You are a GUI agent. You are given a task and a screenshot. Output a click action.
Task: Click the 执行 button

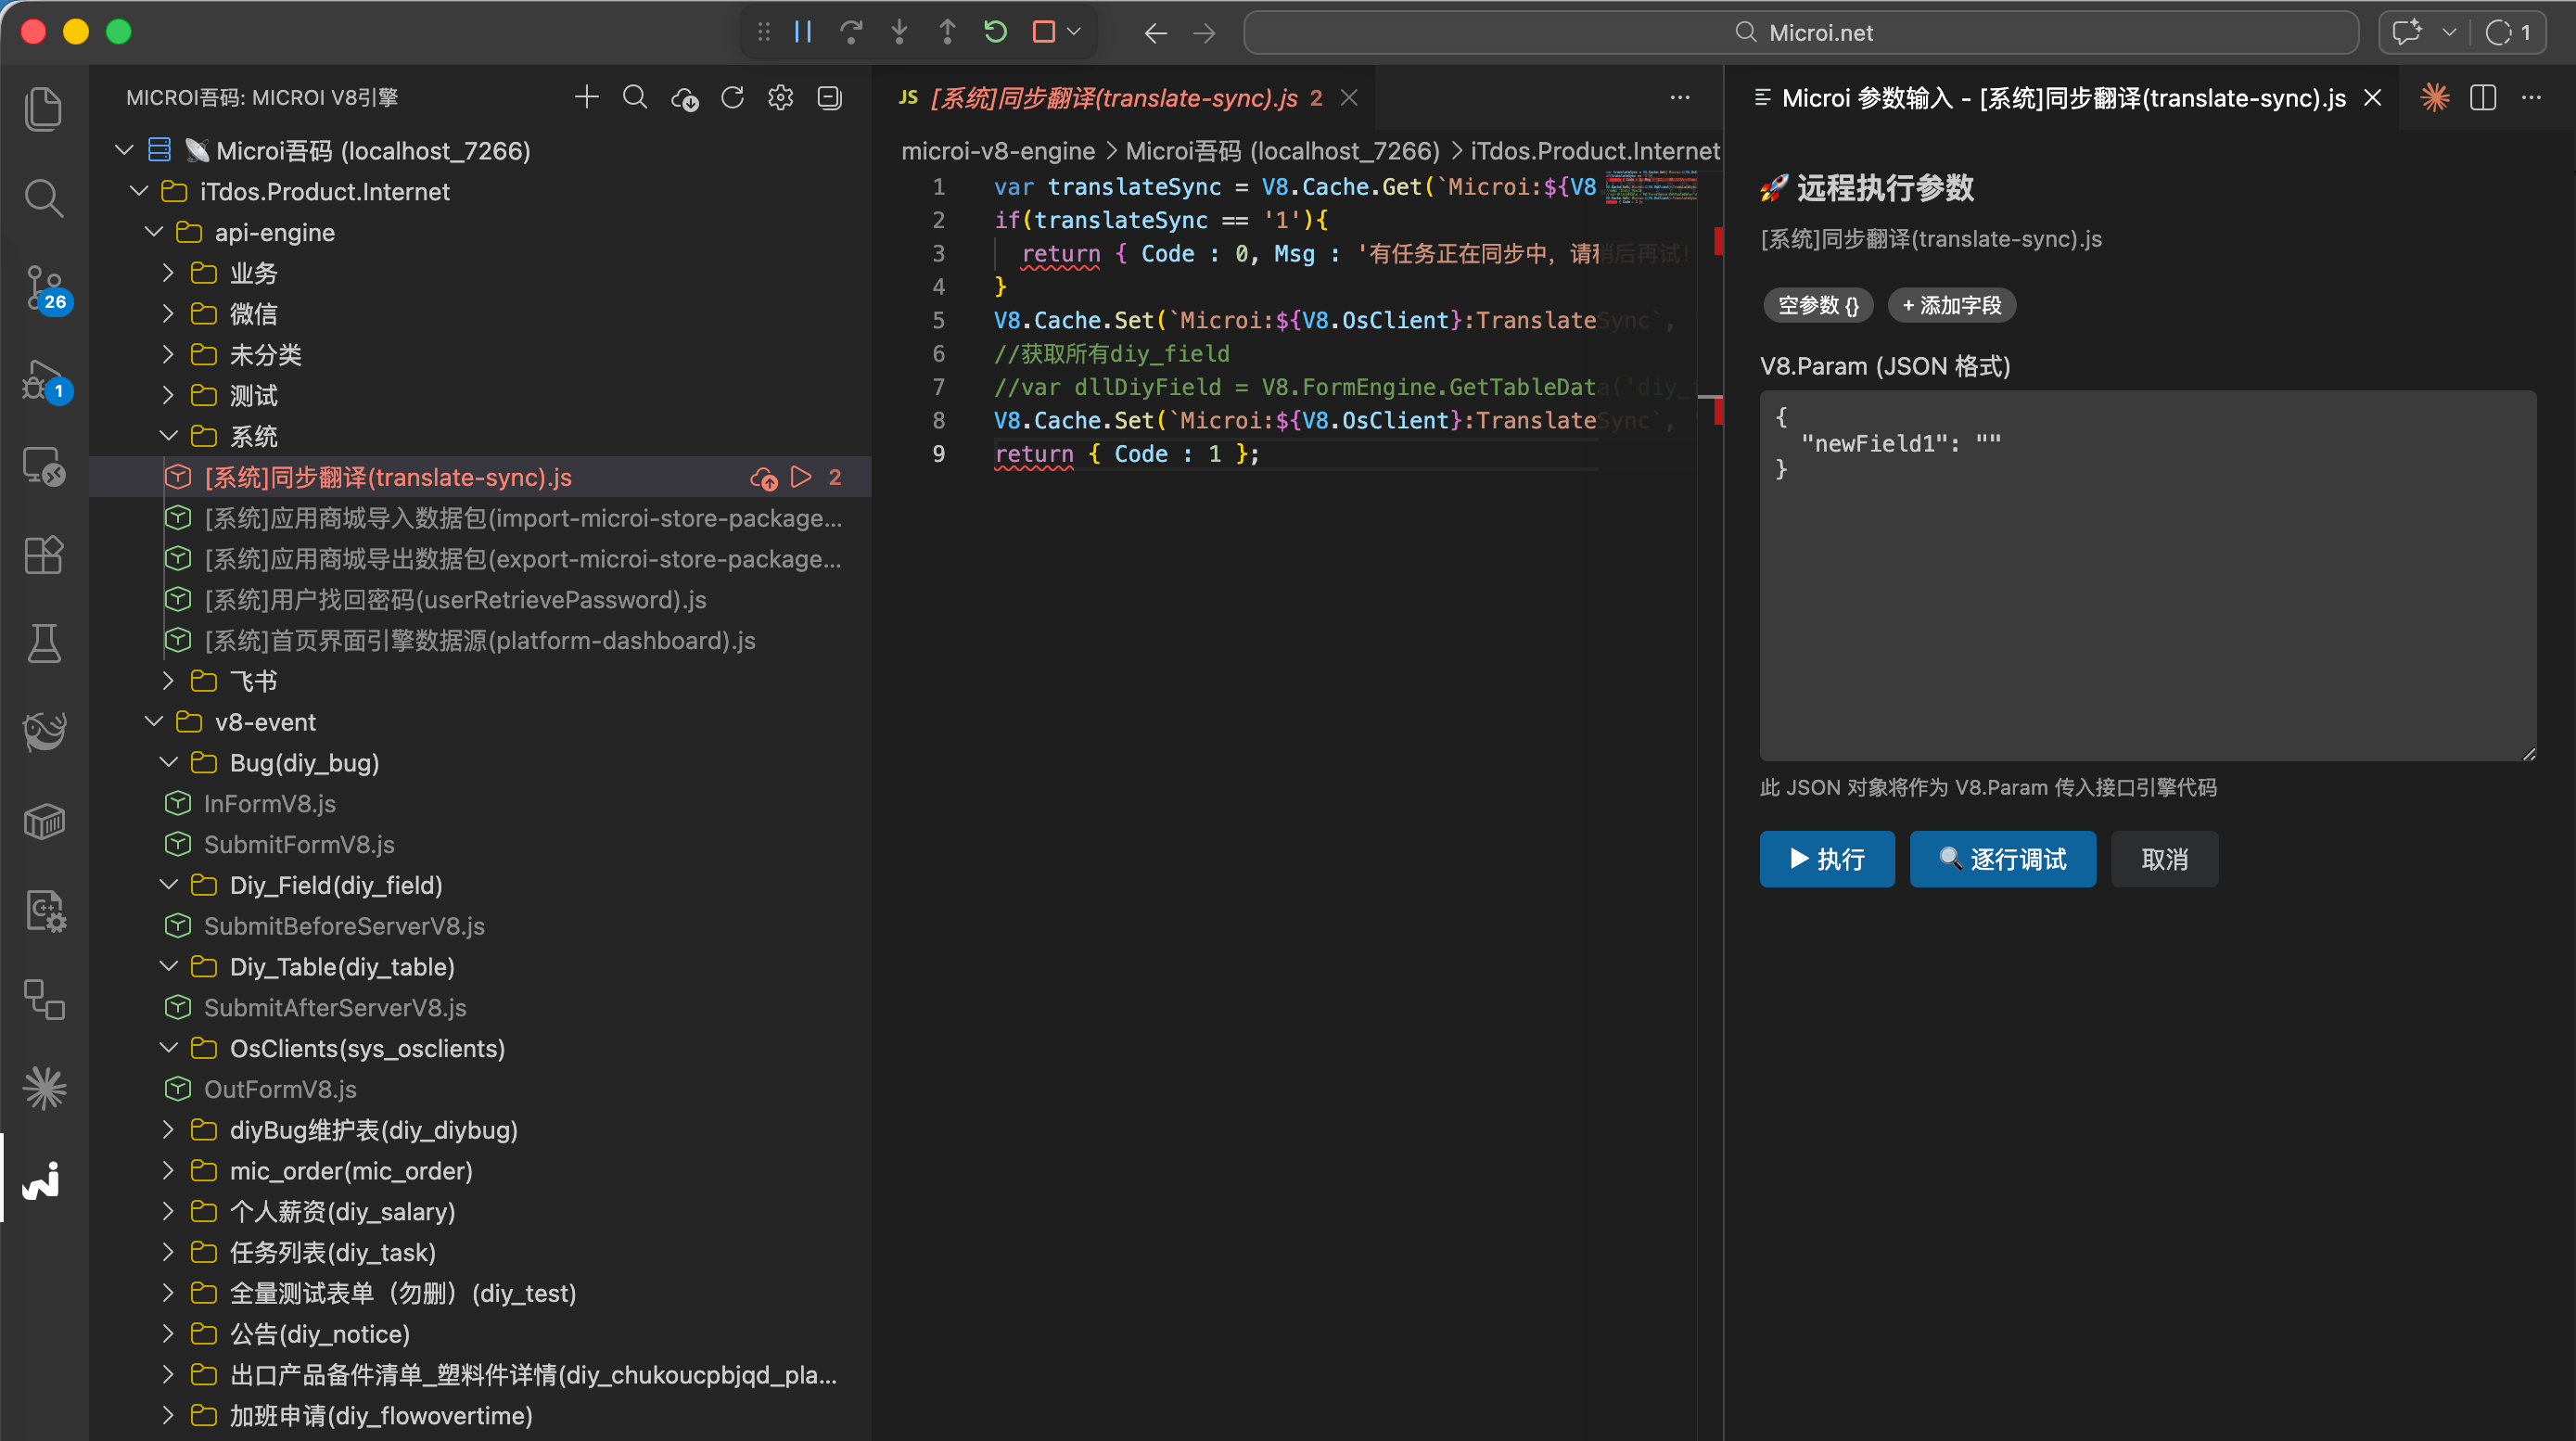[1826, 859]
